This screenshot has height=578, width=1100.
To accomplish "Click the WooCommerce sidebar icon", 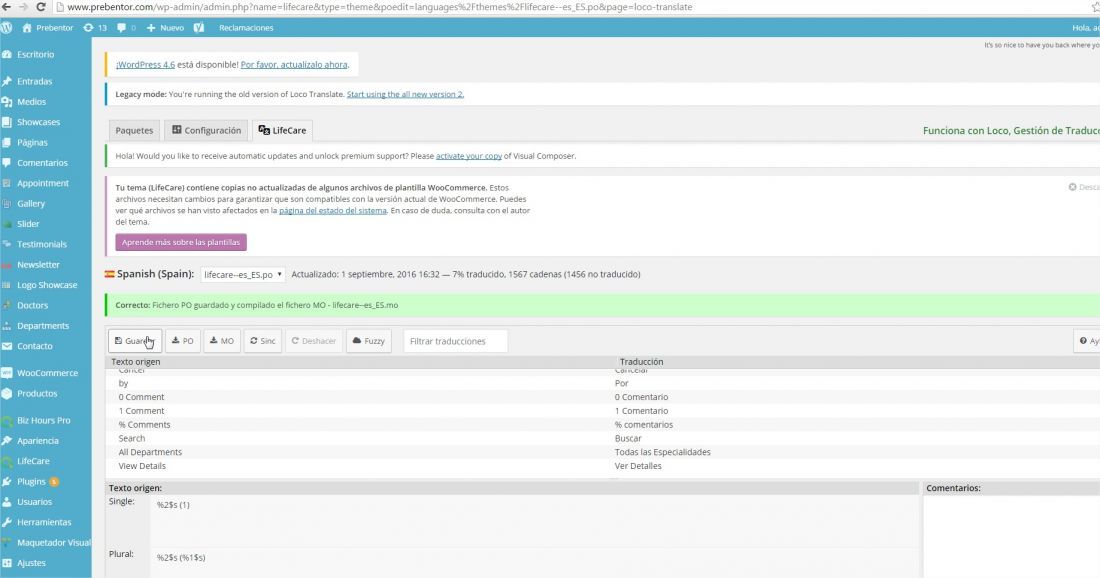I will tap(7, 373).
